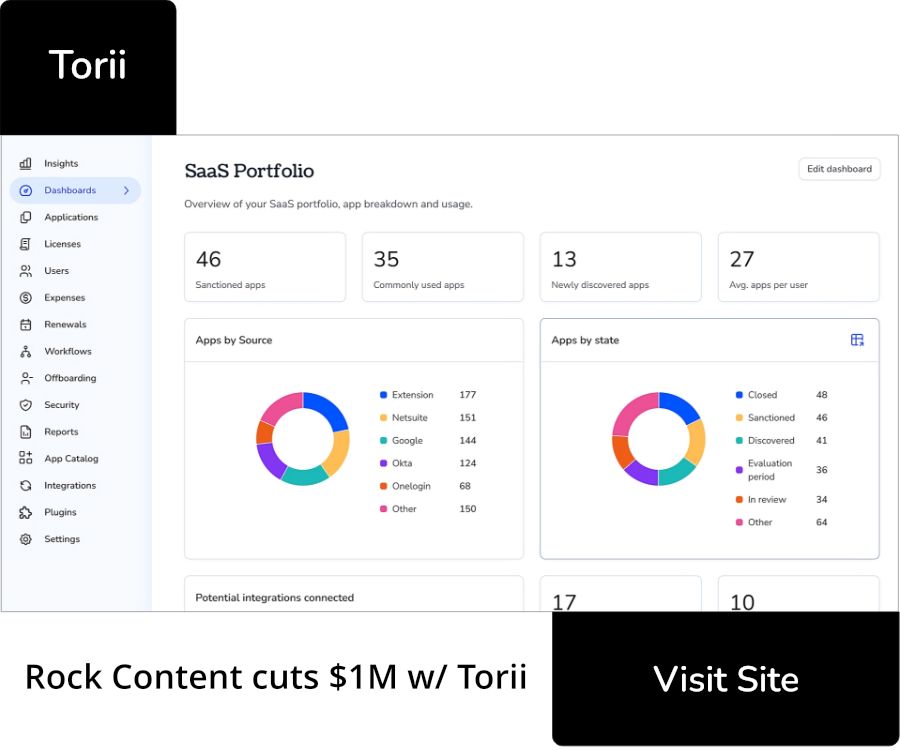Click the Settings gear icon

pyautogui.click(x=25, y=539)
